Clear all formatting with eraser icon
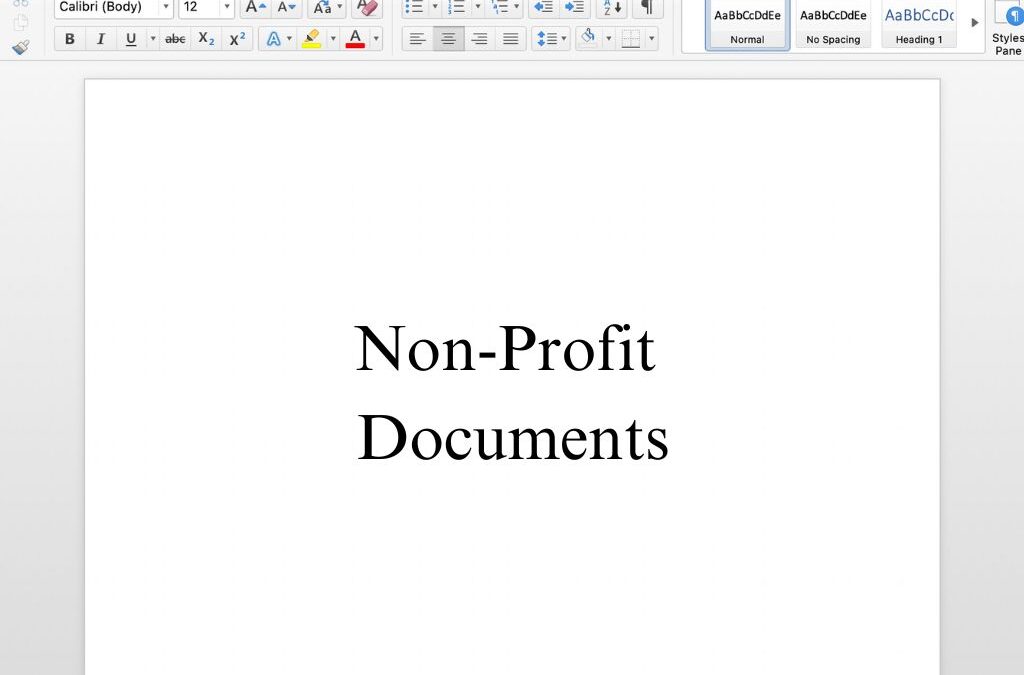 point(367,7)
